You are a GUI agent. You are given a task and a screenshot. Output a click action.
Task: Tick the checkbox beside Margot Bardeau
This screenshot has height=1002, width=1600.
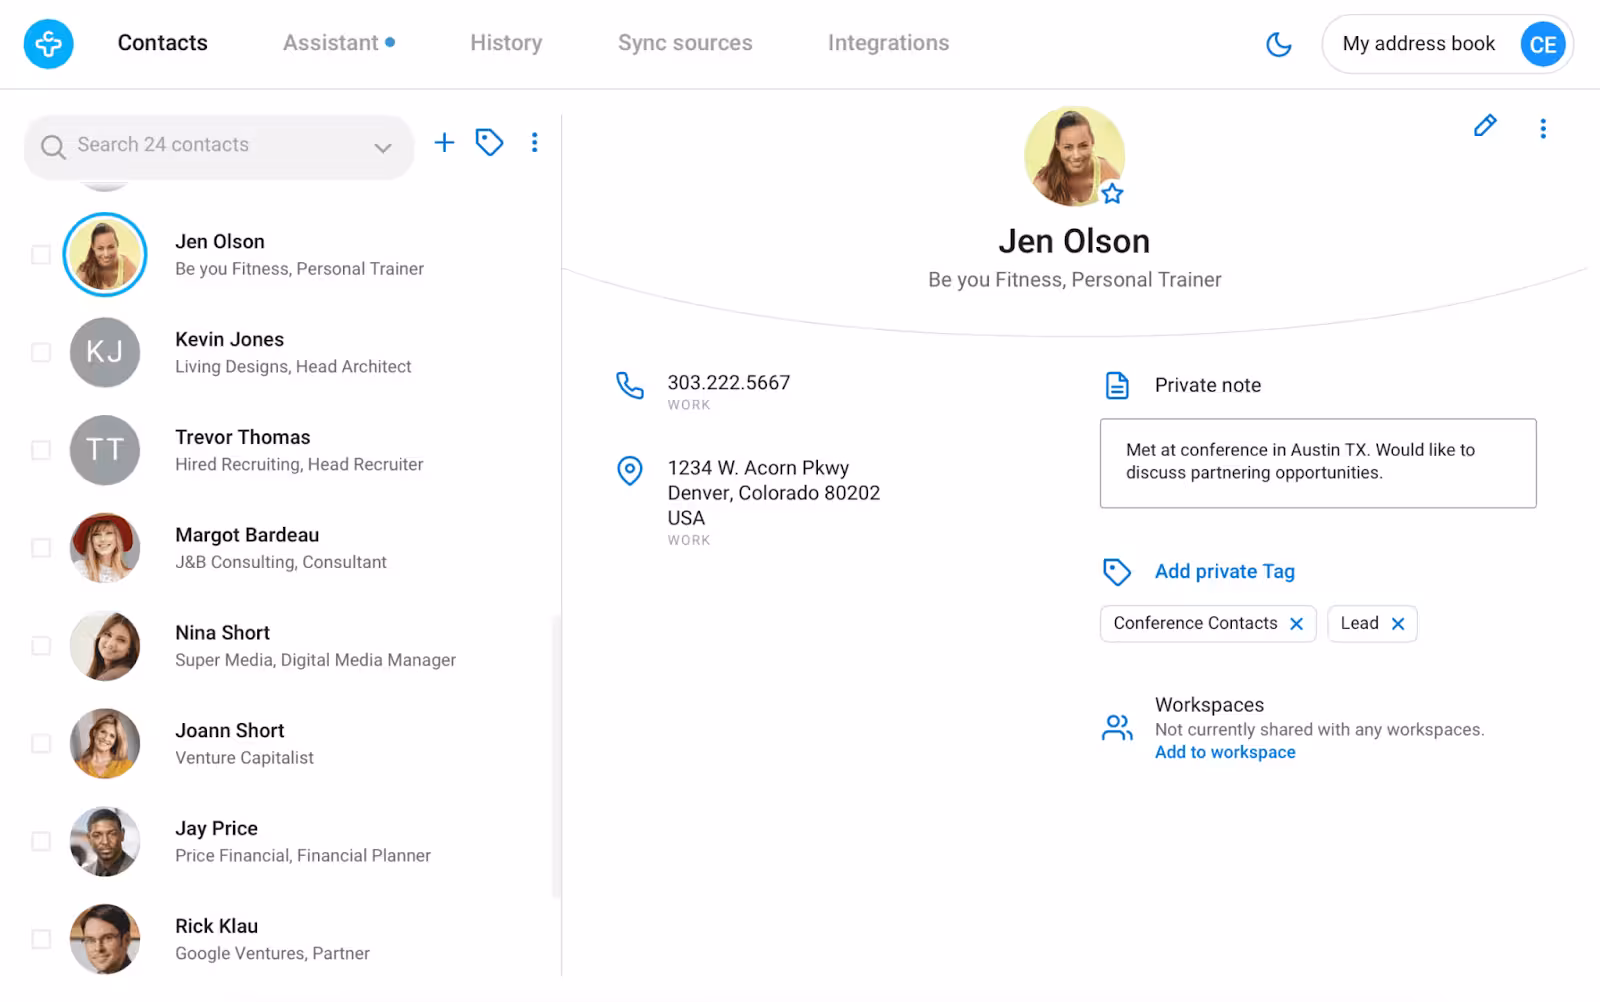[x=41, y=548]
